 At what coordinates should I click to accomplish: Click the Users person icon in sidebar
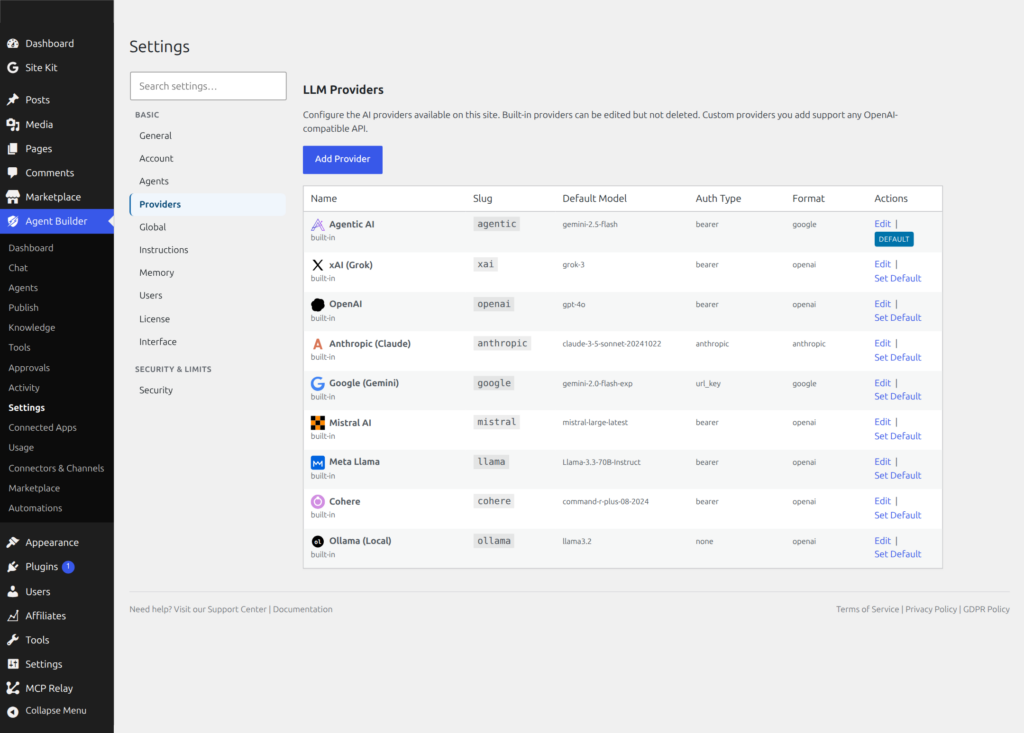13,592
